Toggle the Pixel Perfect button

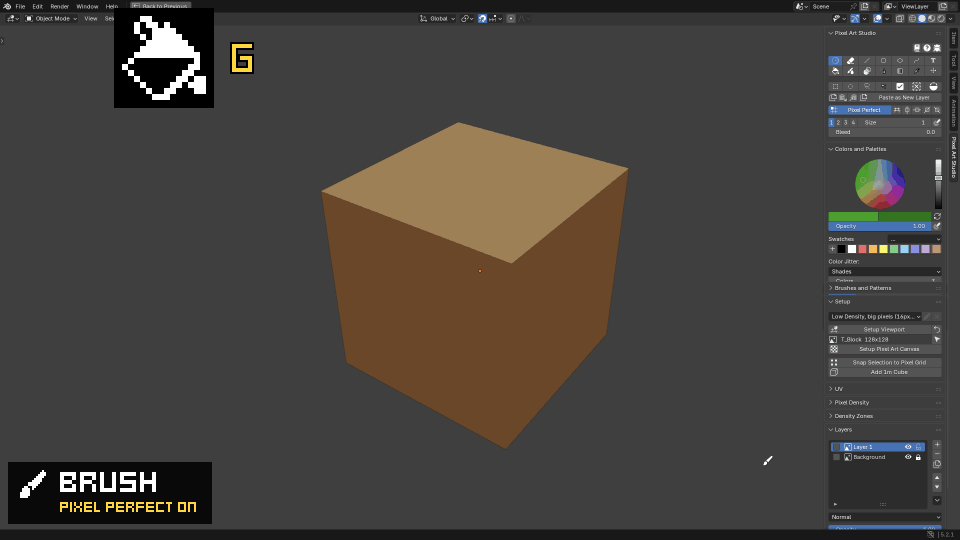860,110
